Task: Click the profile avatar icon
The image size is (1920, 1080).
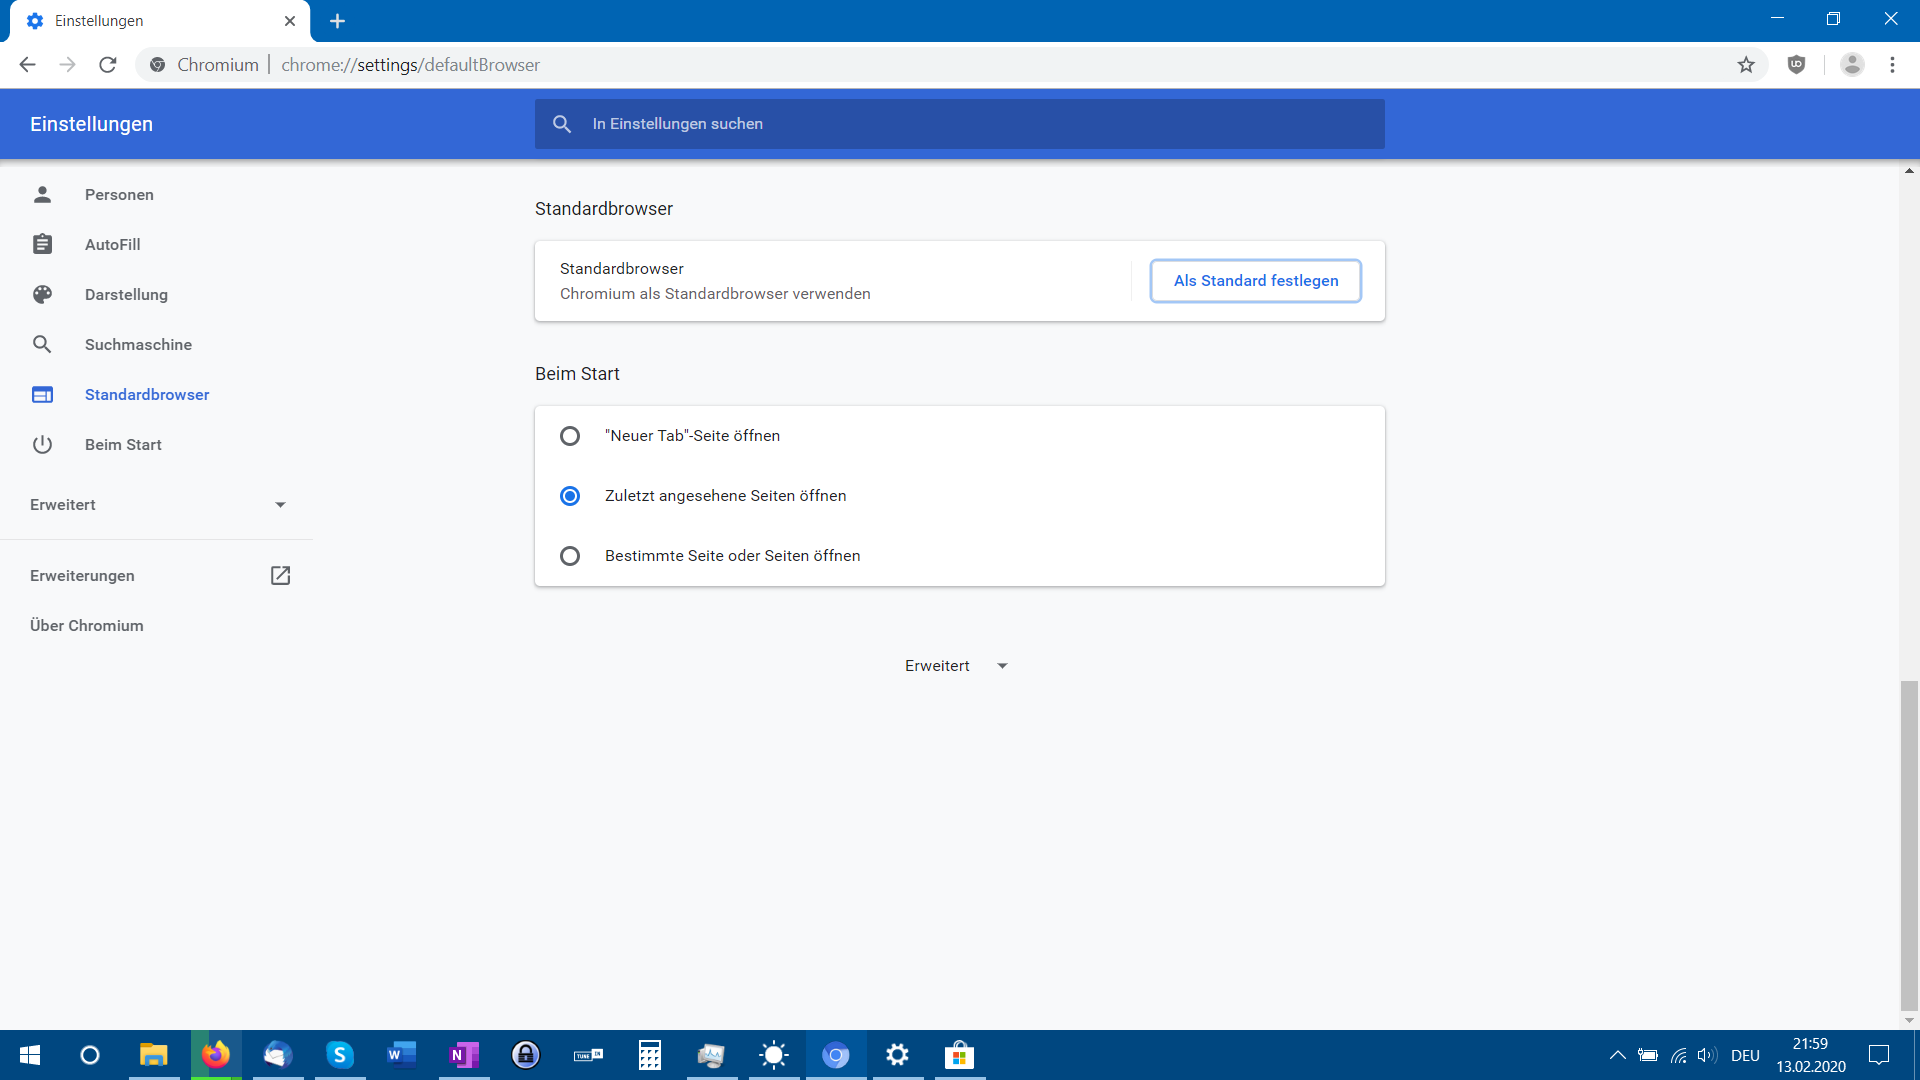Action: [x=1852, y=65]
